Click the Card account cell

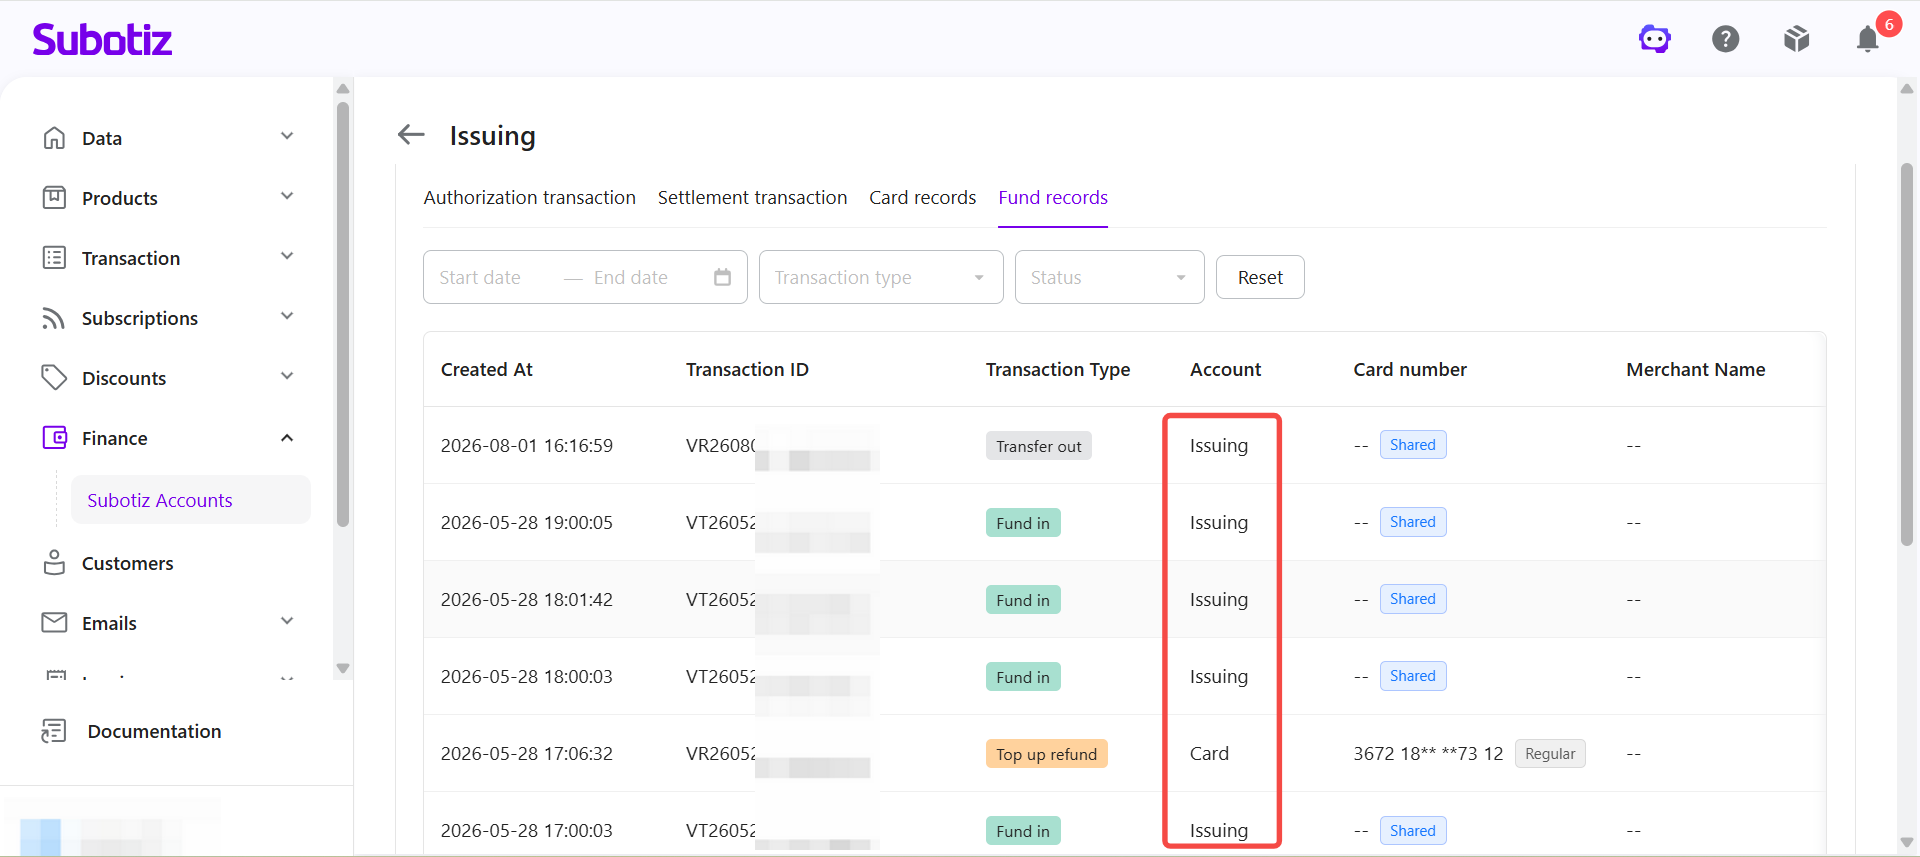[x=1209, y=754]
